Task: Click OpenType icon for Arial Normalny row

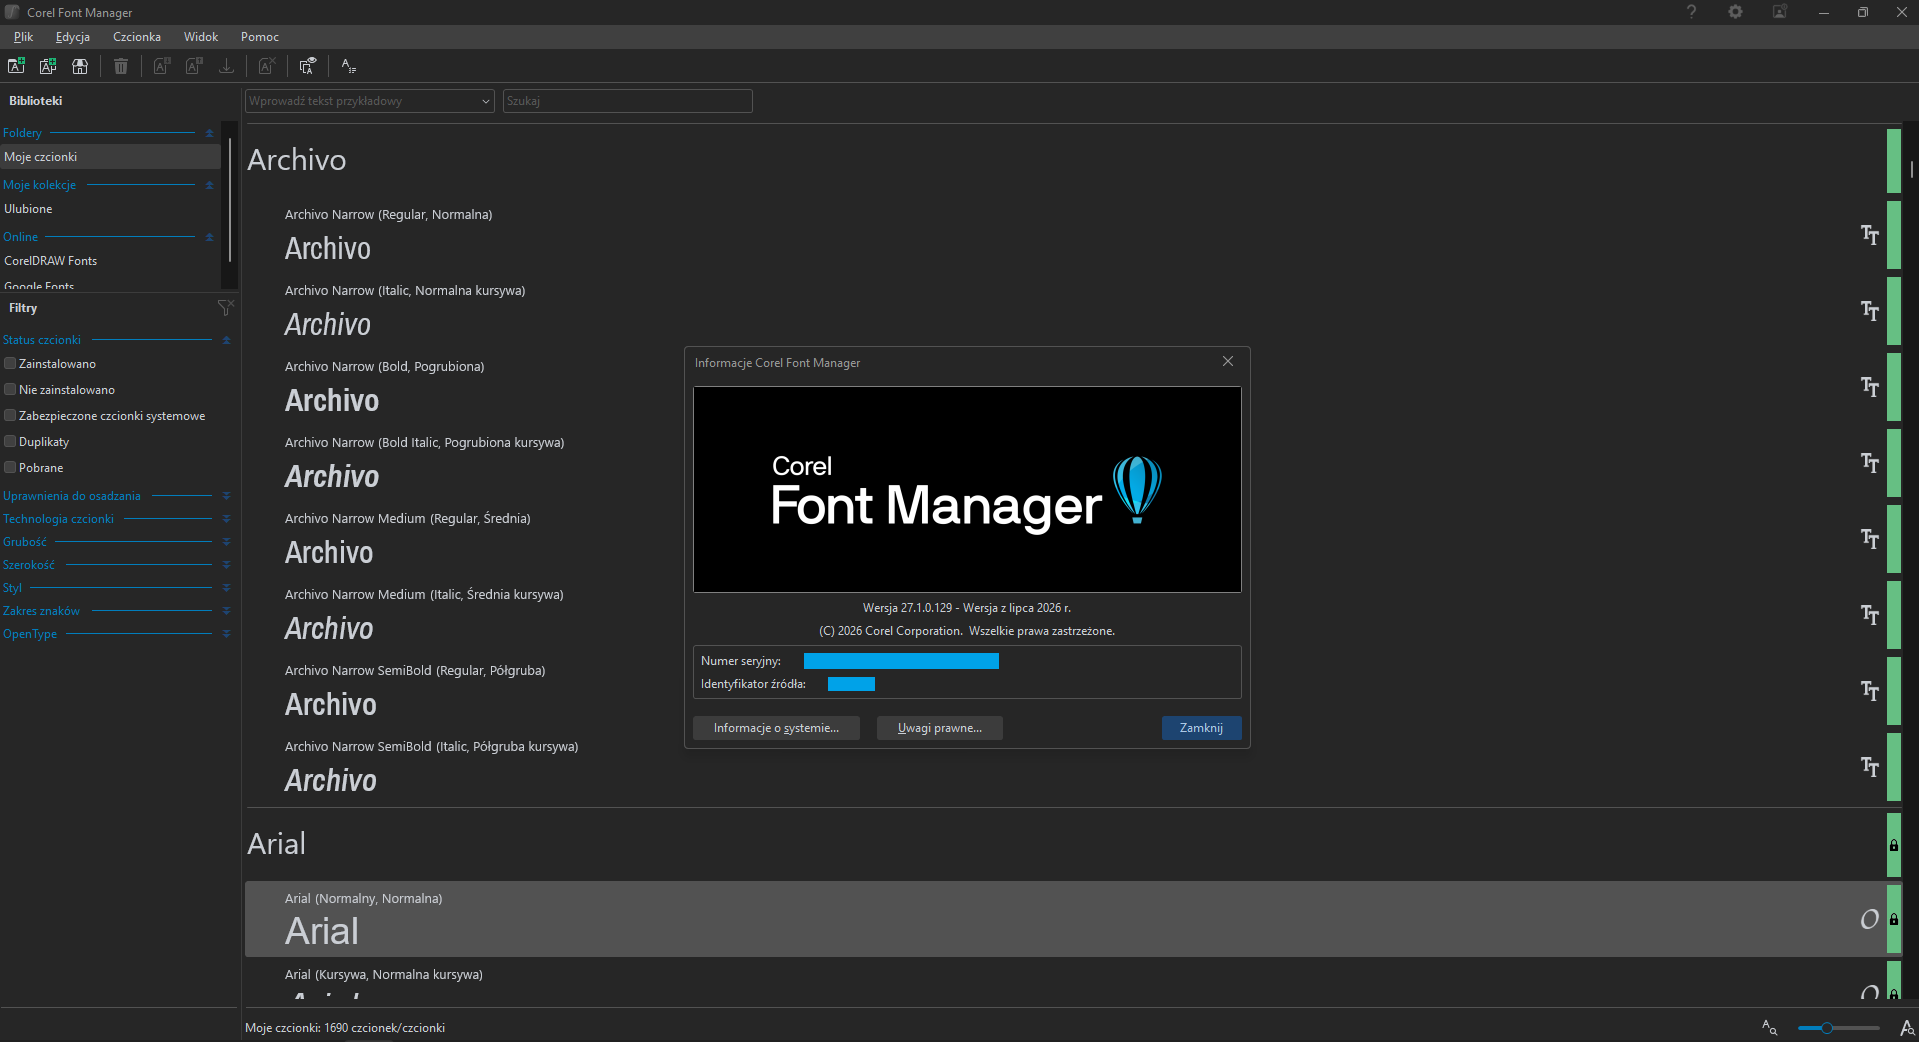Action: pos(1869,919)
